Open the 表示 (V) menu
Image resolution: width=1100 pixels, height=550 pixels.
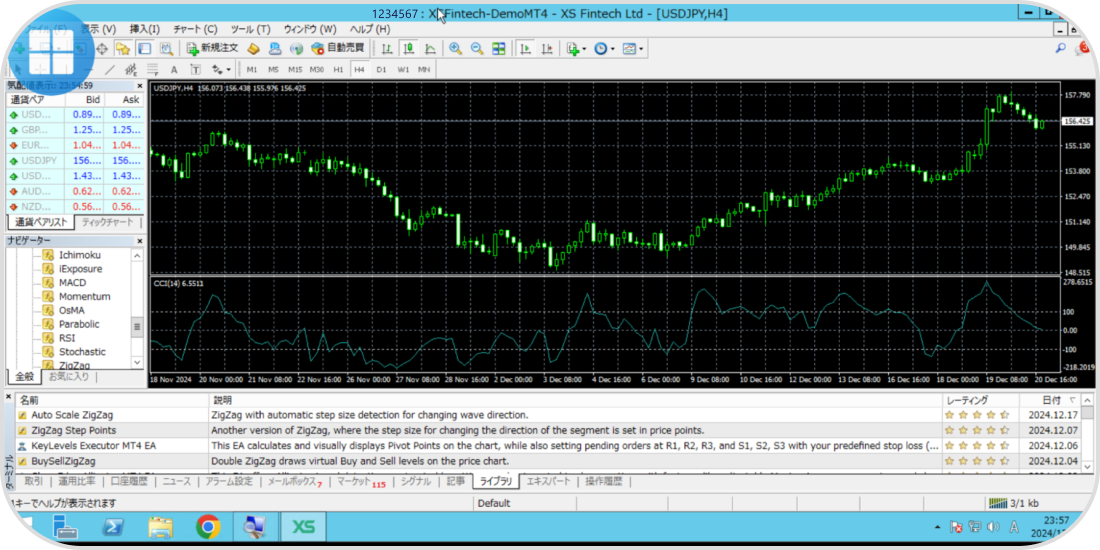pyautogui.click(x=98, y=29)
